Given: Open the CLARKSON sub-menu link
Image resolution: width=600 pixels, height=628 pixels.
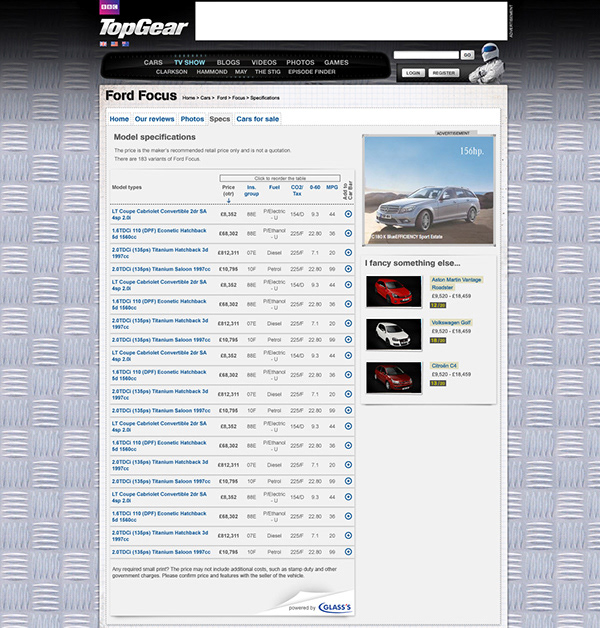Looking at the screenshot, I should tap(171, 72).
